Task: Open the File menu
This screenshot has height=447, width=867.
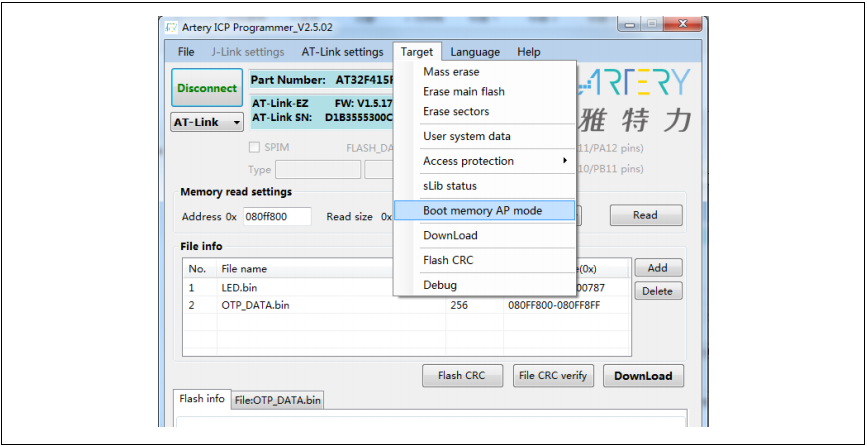Action: pos(186,52)
